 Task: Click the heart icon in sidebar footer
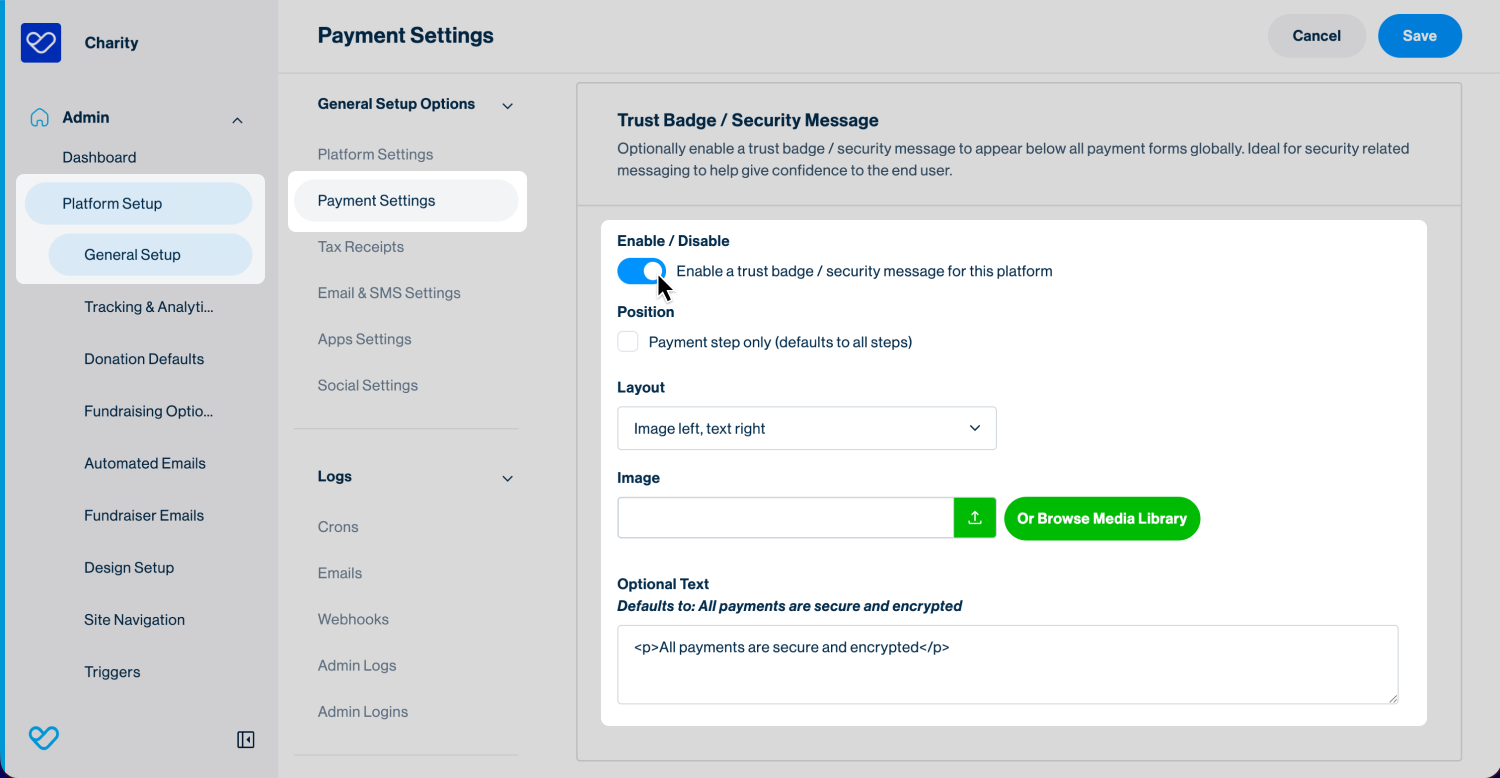(x=43, y=739)
